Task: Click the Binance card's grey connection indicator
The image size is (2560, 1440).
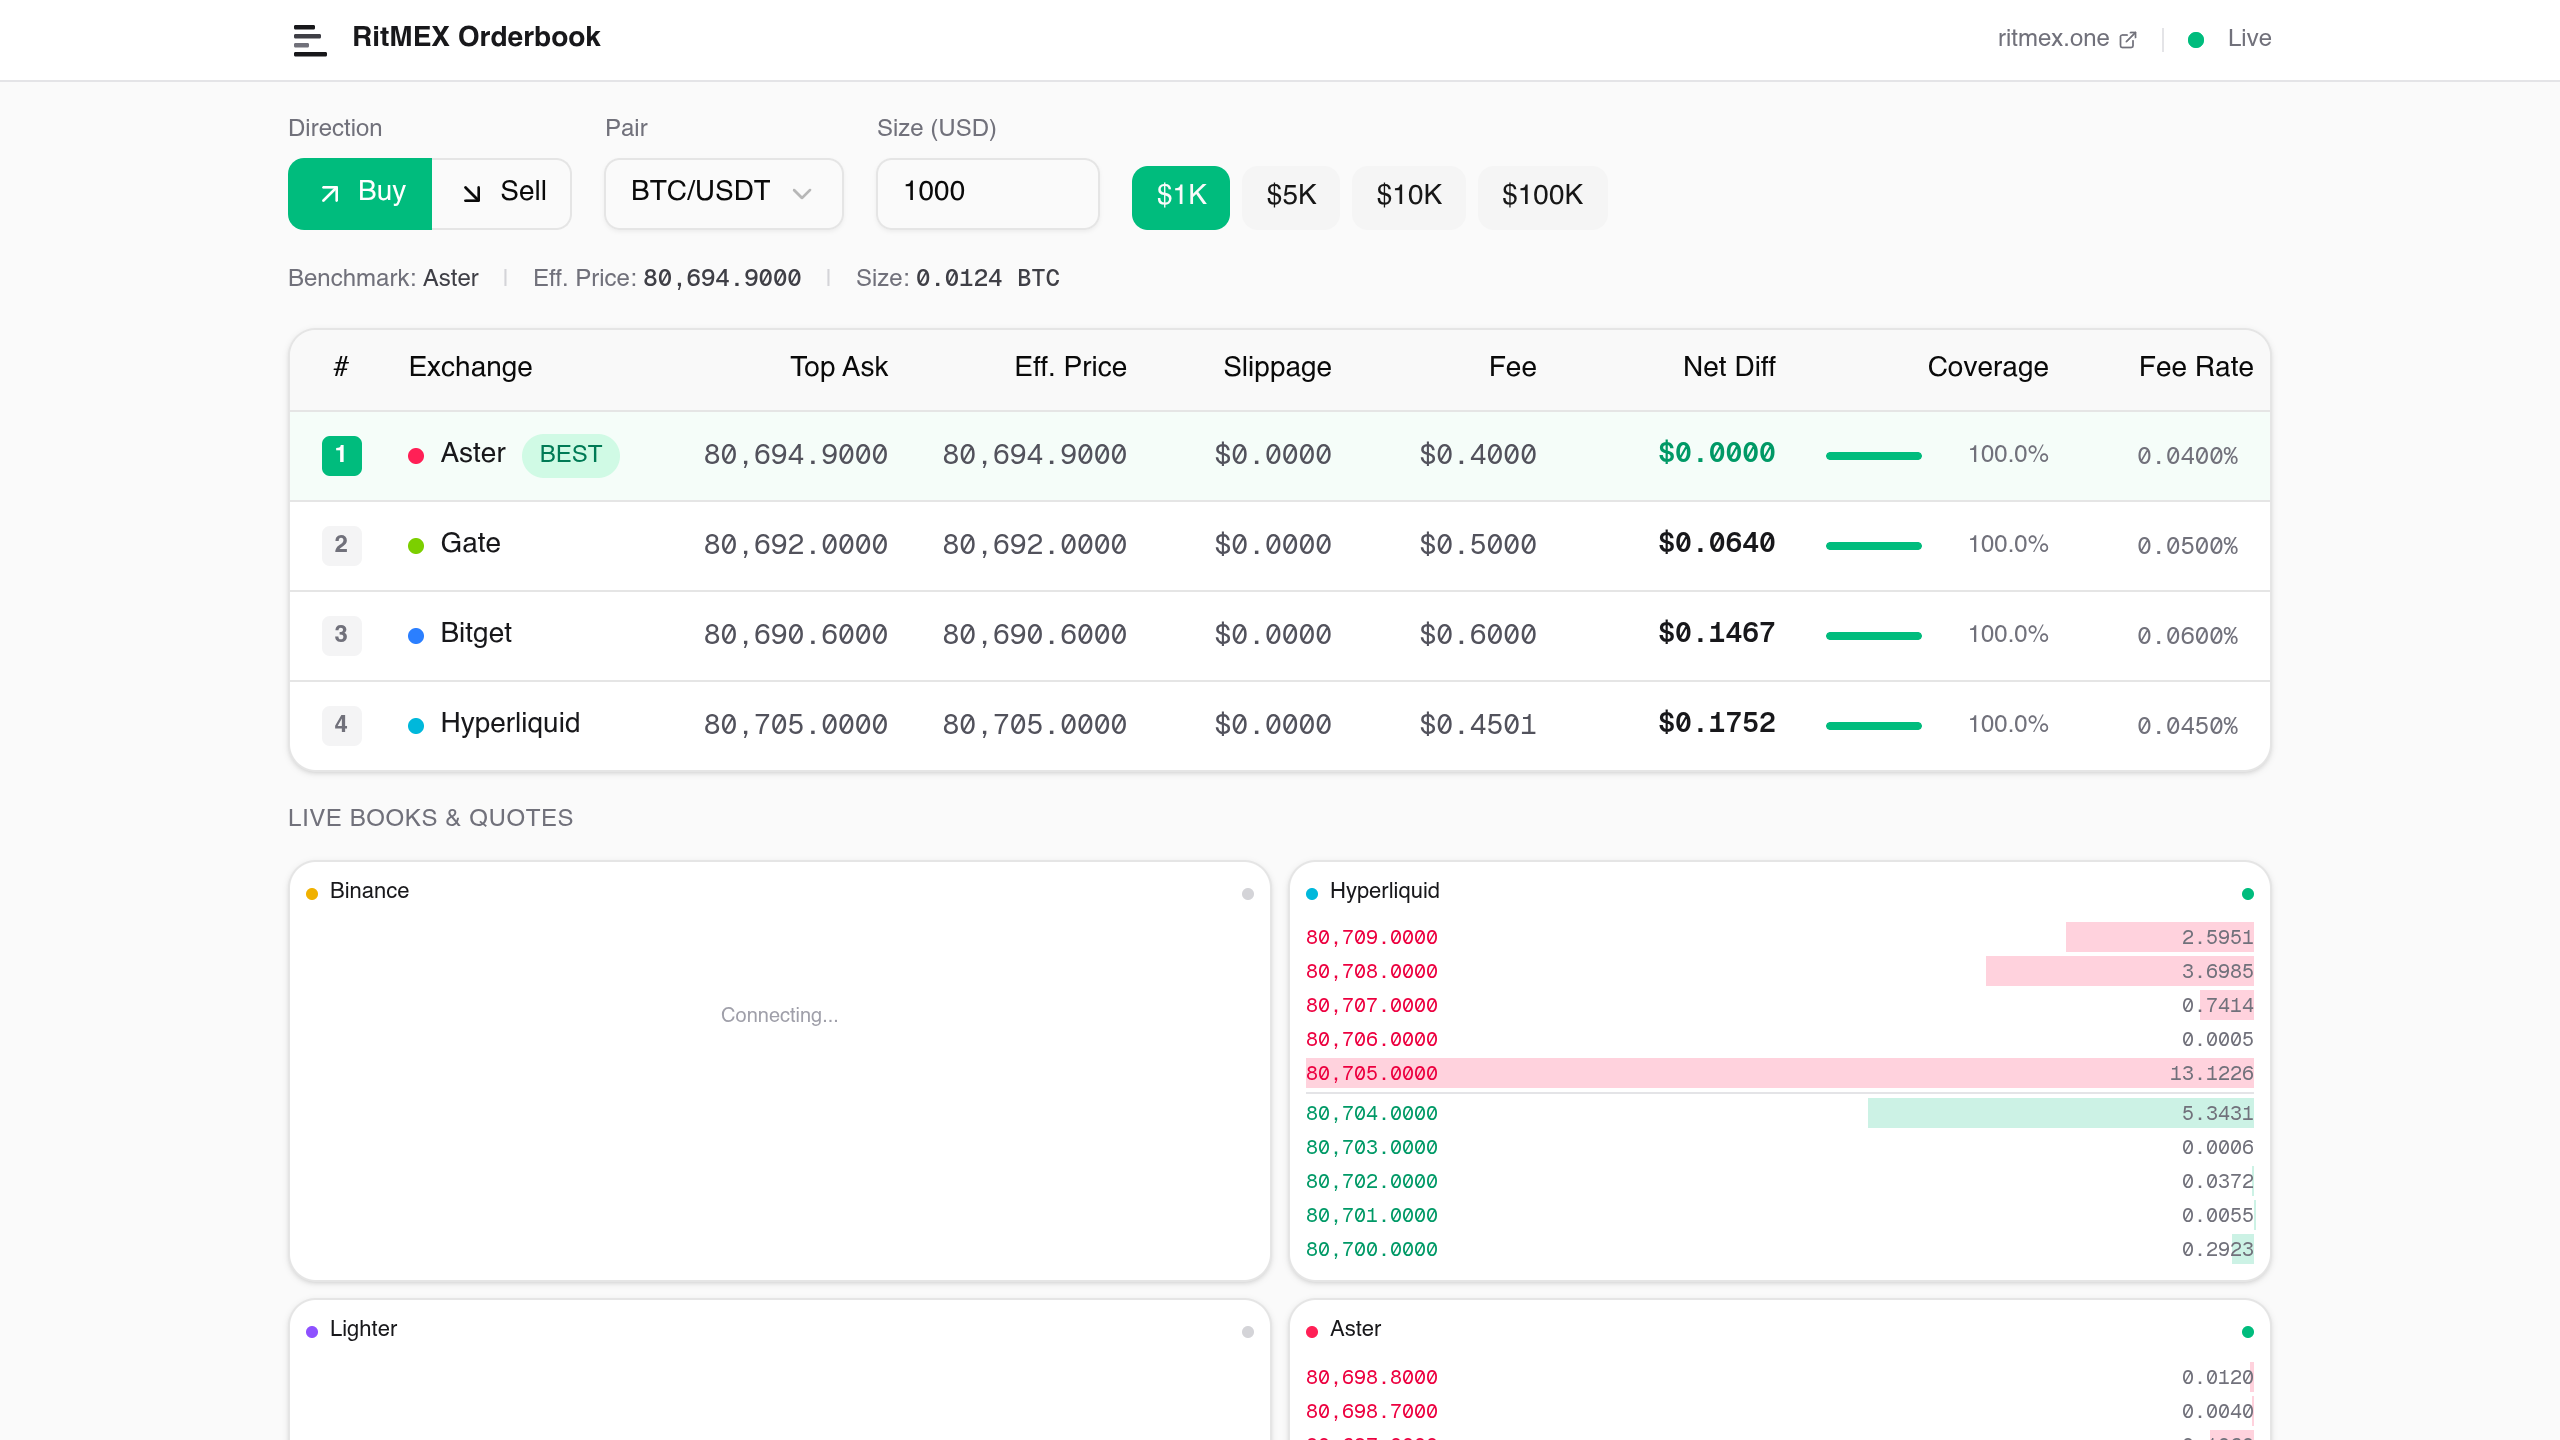Action: [1248, 894]
